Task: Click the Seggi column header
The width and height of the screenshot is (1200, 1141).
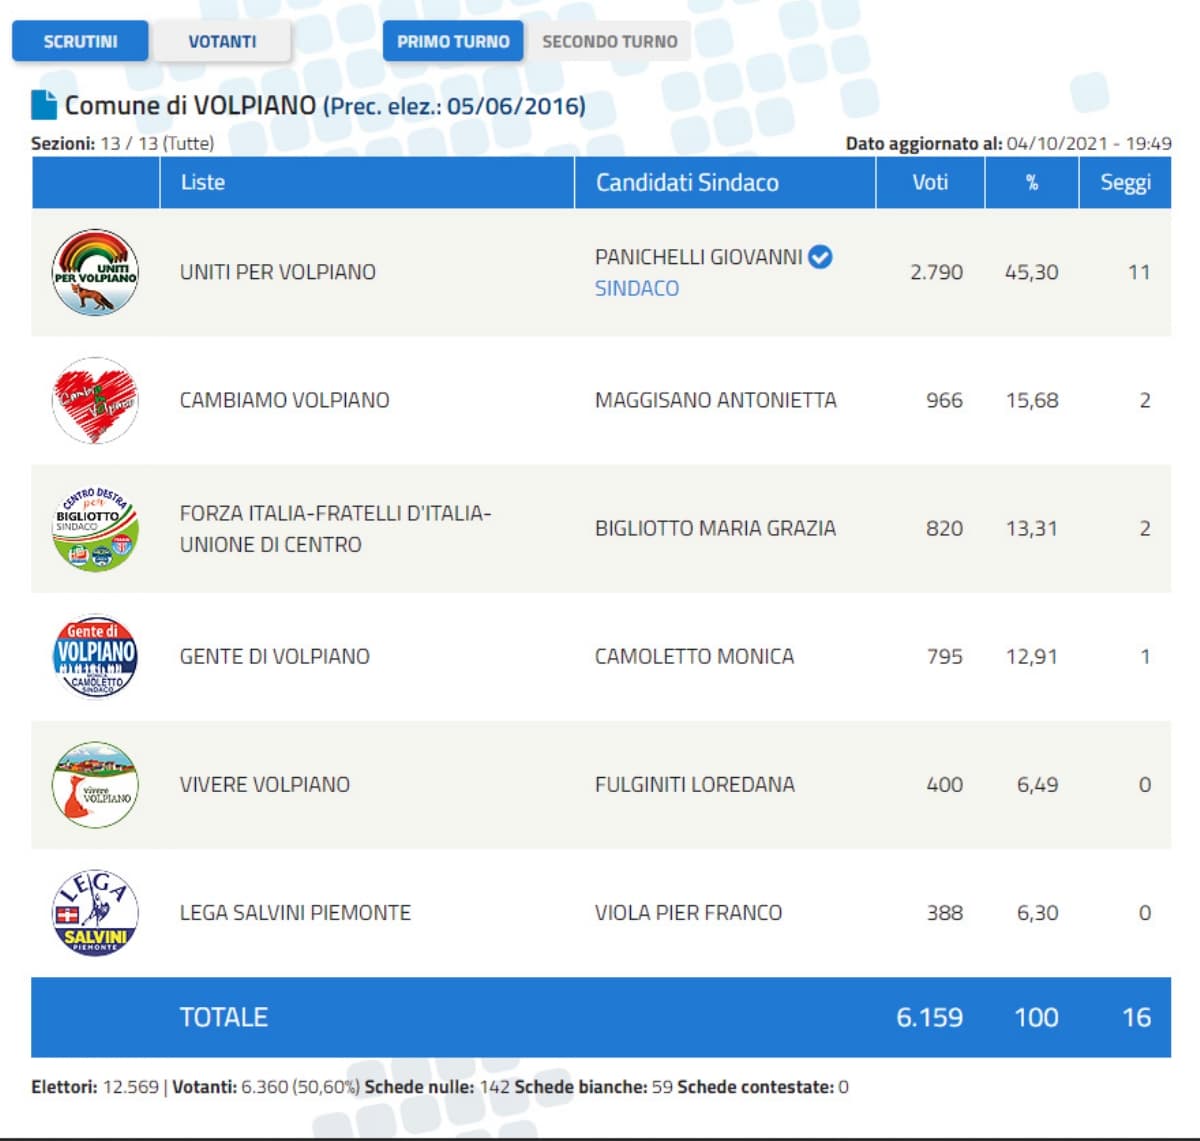Action: pyautogui.click(x=1125, y=182)
